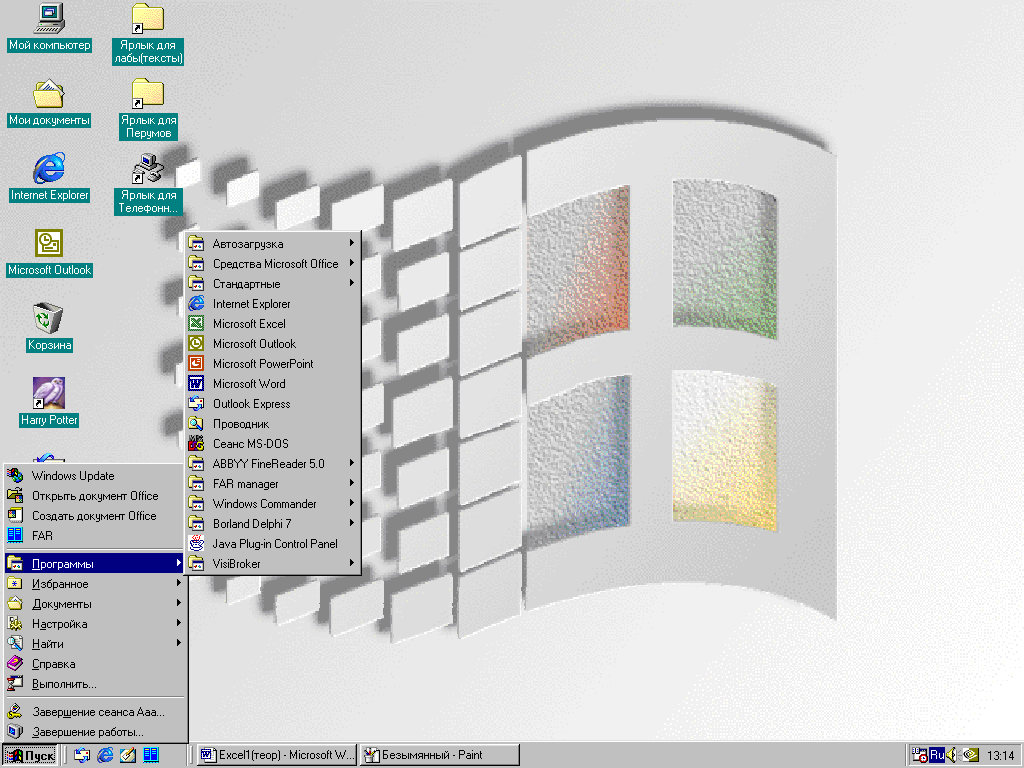Click the Microsoft Word icon in Programs menu
1024x768 pixels.
tap(196, 383)
